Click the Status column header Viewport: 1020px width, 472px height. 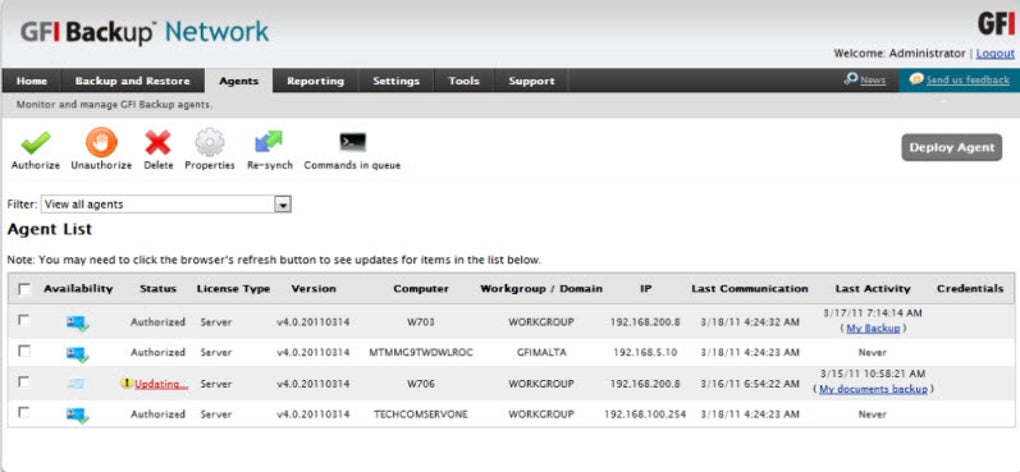click(x=158, y=289)
